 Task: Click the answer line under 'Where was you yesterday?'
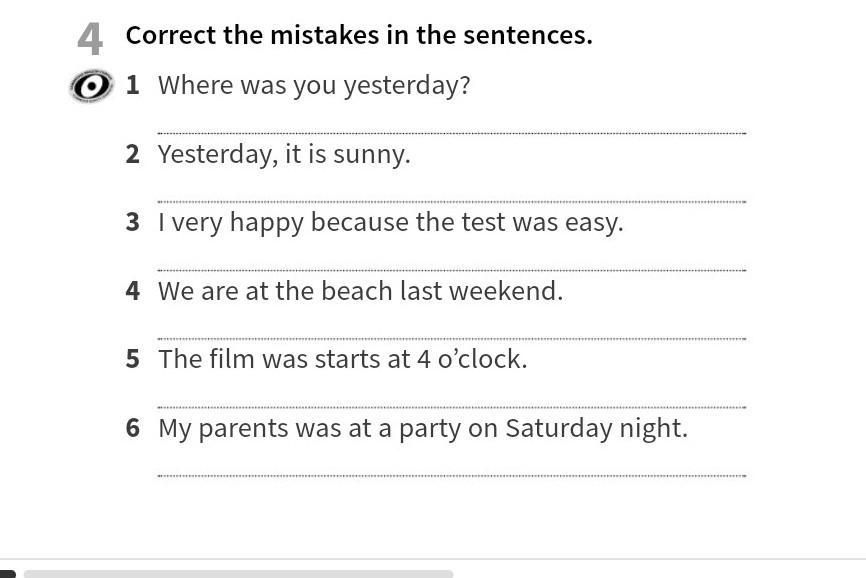(451, 132)
